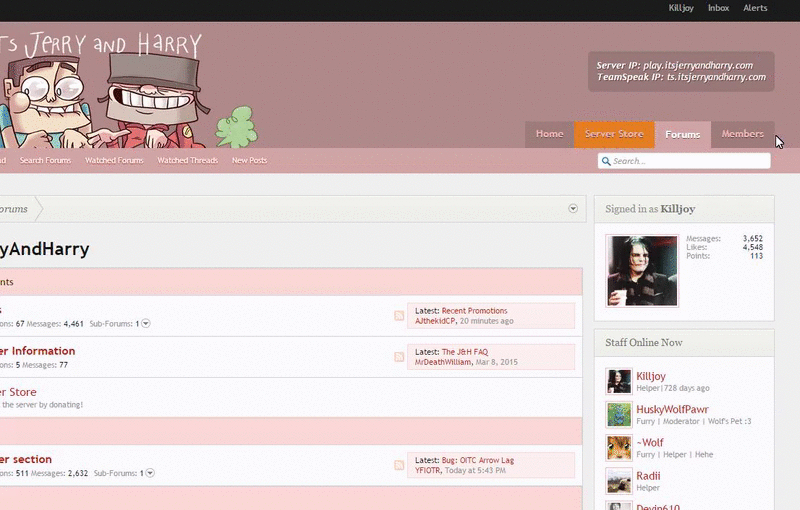The width and height of the screenshot is (800, 510).
Task: Open Recent Promotions latest thread
Action: 474,311
